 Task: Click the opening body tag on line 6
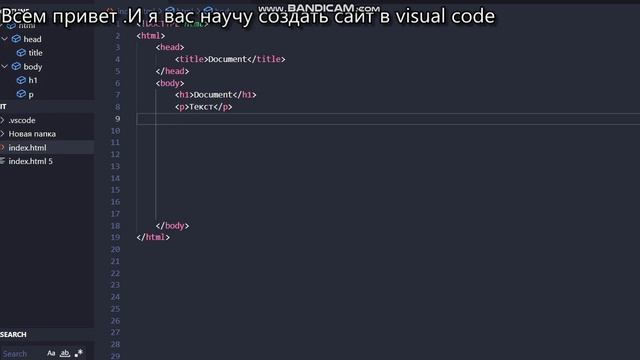(170, 83)
